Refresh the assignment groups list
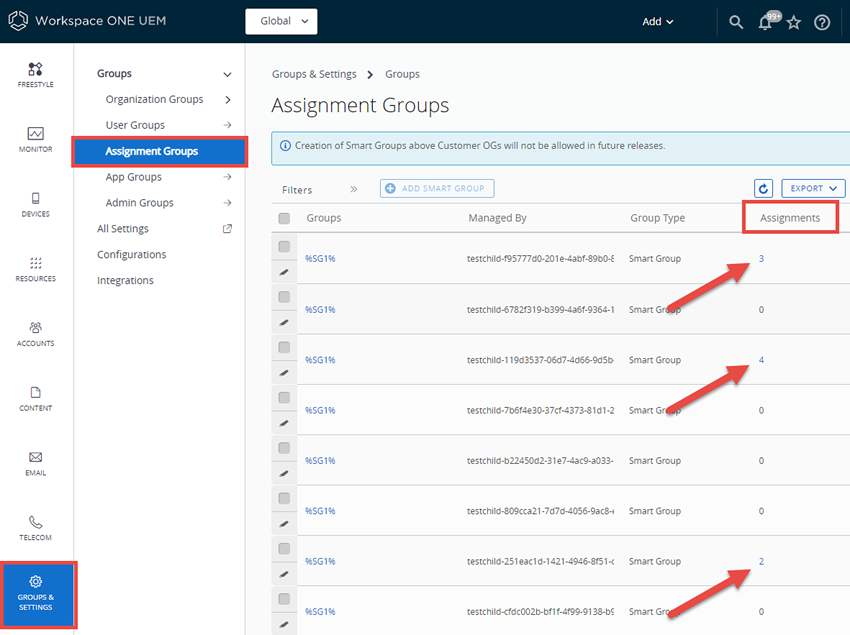 (763, 188)
